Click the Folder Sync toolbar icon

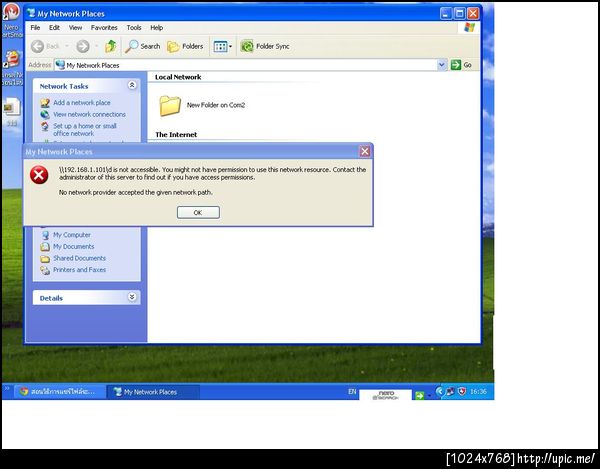click(247, 46)
